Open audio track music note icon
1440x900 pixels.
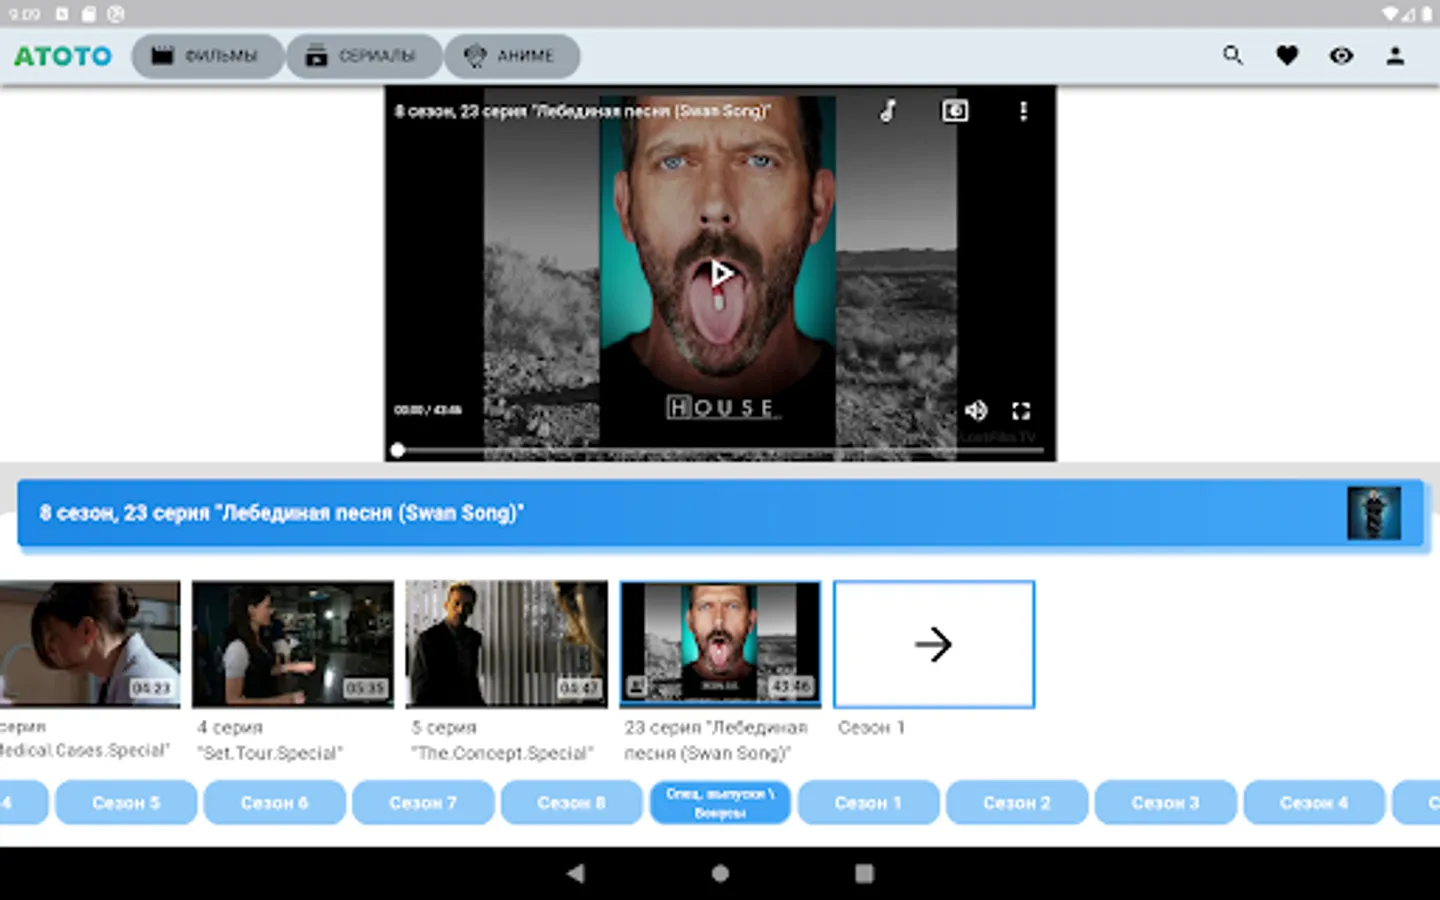pyautogui.click(x=888, y=111)
